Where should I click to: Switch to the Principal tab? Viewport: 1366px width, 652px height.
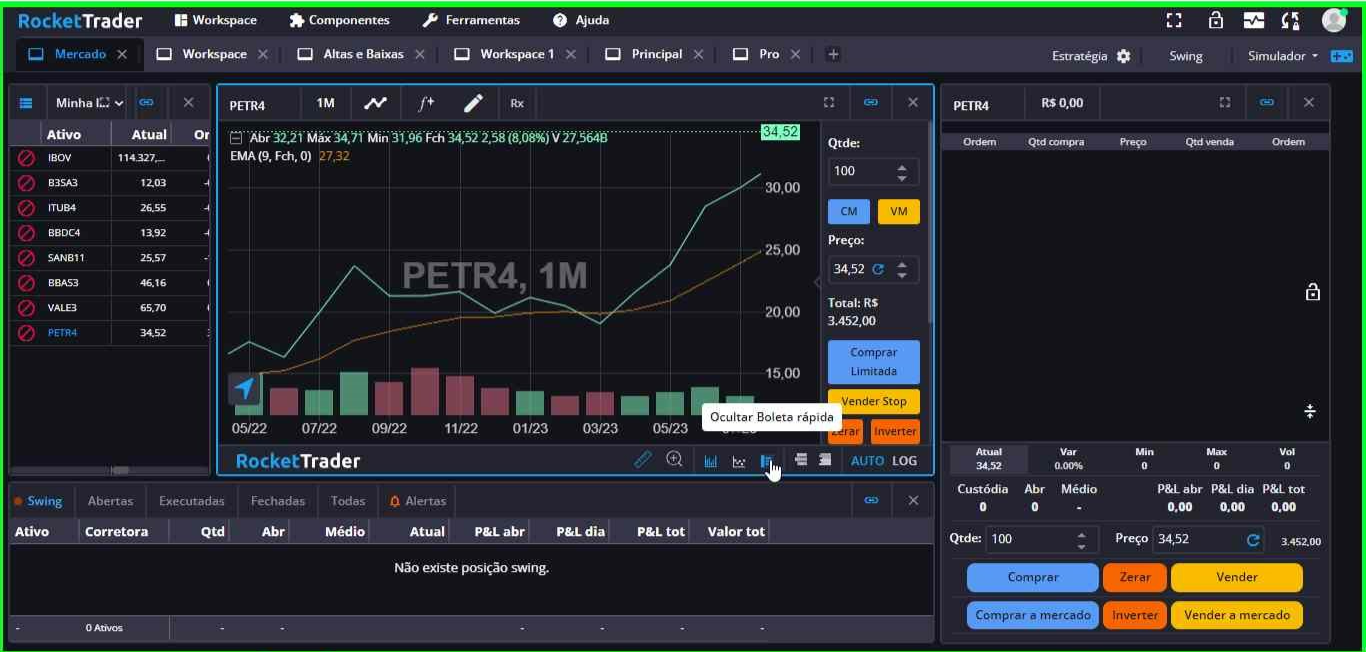pos(657,54)
